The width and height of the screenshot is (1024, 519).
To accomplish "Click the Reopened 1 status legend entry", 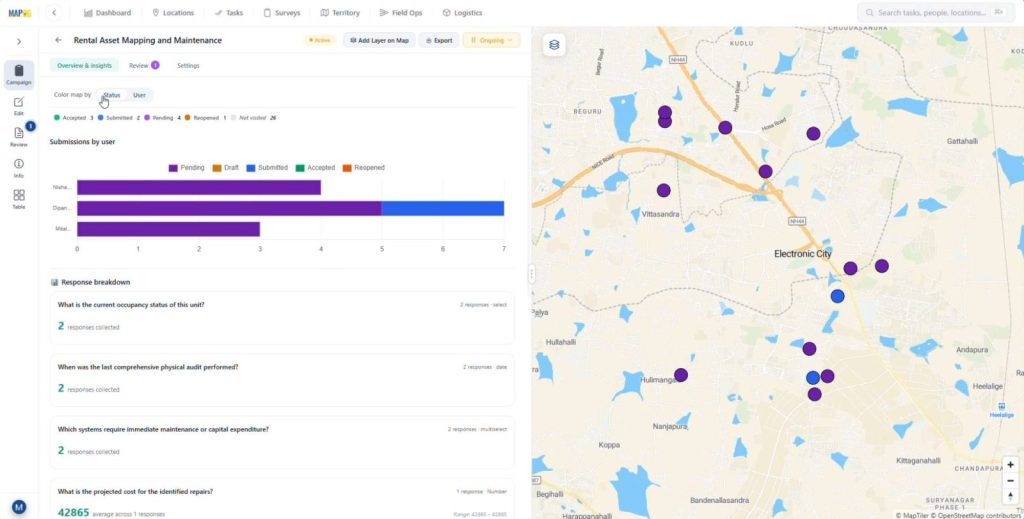I will pos(205,118).
